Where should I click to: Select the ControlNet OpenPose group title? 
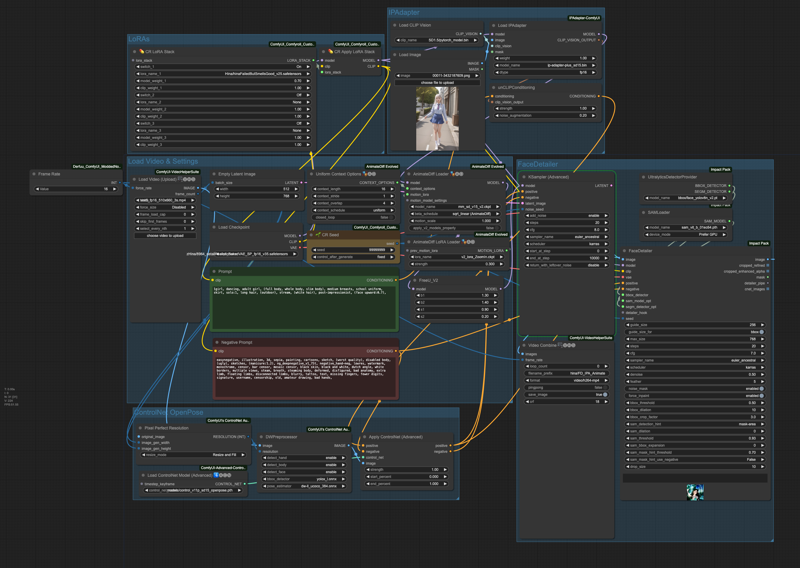point(168,412)
